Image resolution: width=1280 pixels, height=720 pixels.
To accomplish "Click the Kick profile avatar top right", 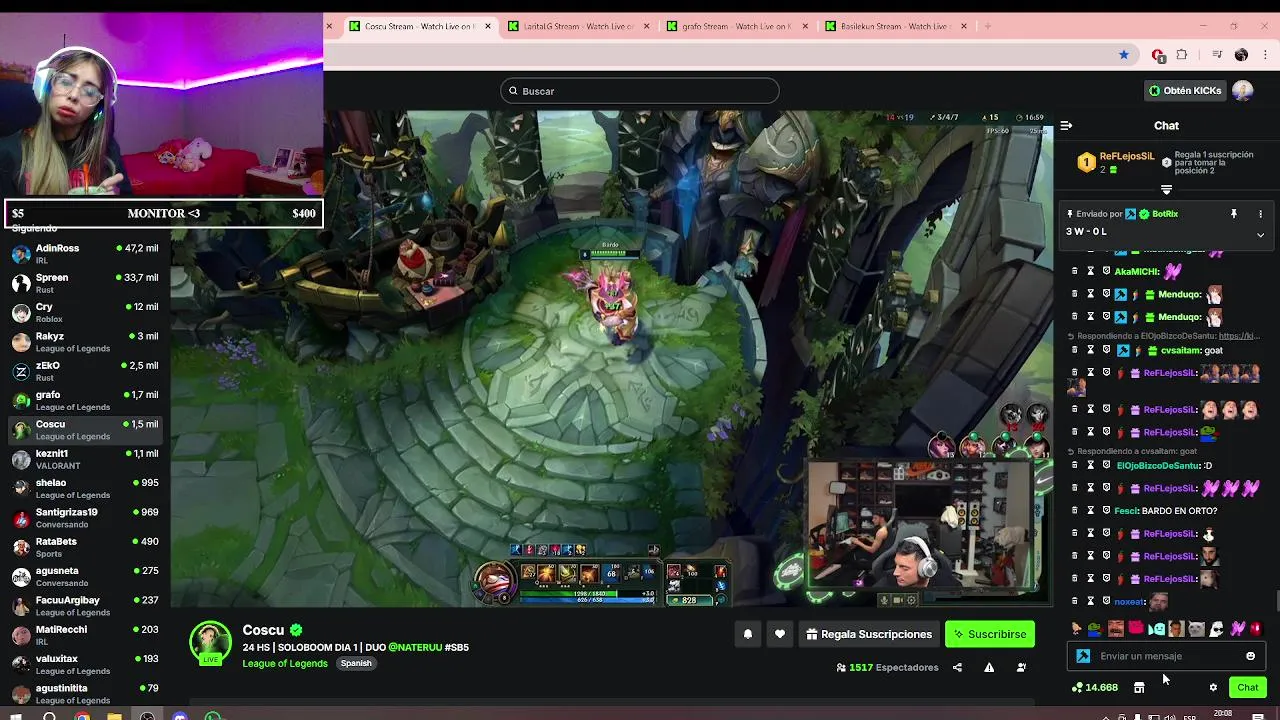I will tap(1242, 91).
